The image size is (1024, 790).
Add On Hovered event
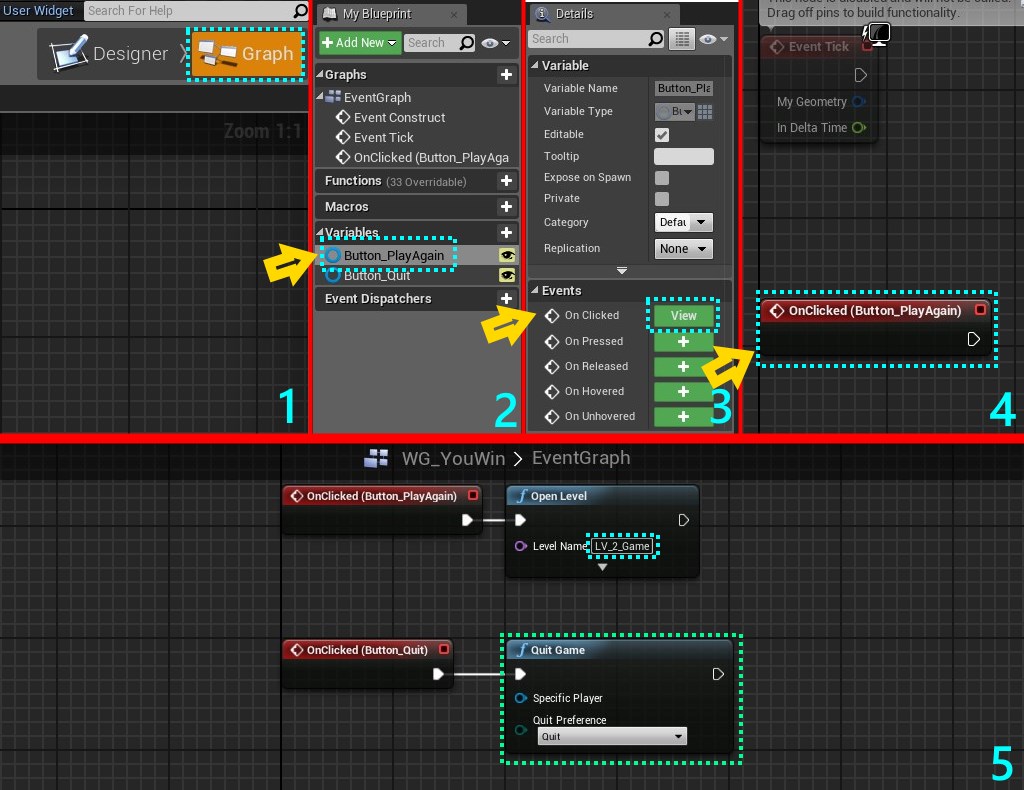[x=683, y=391]
